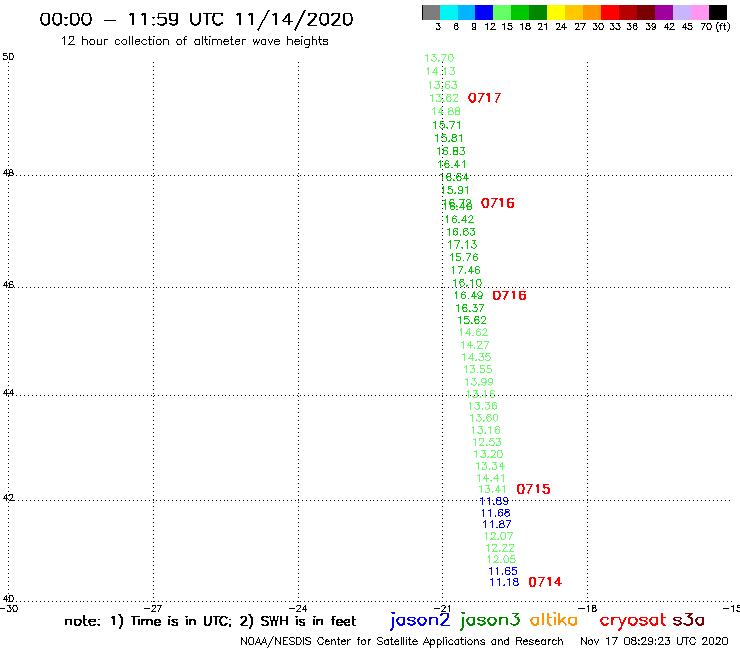
Task: Click the blue wave height value 11.87
Action: click(496, 524)
